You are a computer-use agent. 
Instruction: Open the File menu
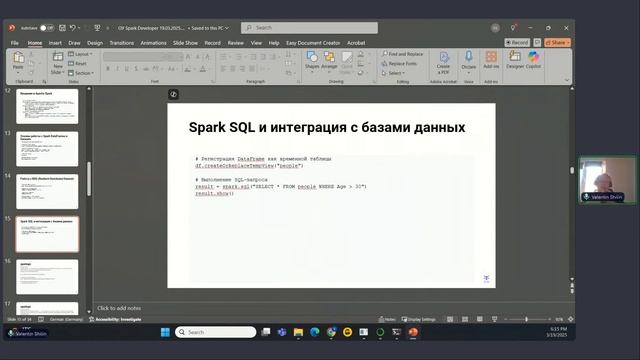tap(15, 43)
